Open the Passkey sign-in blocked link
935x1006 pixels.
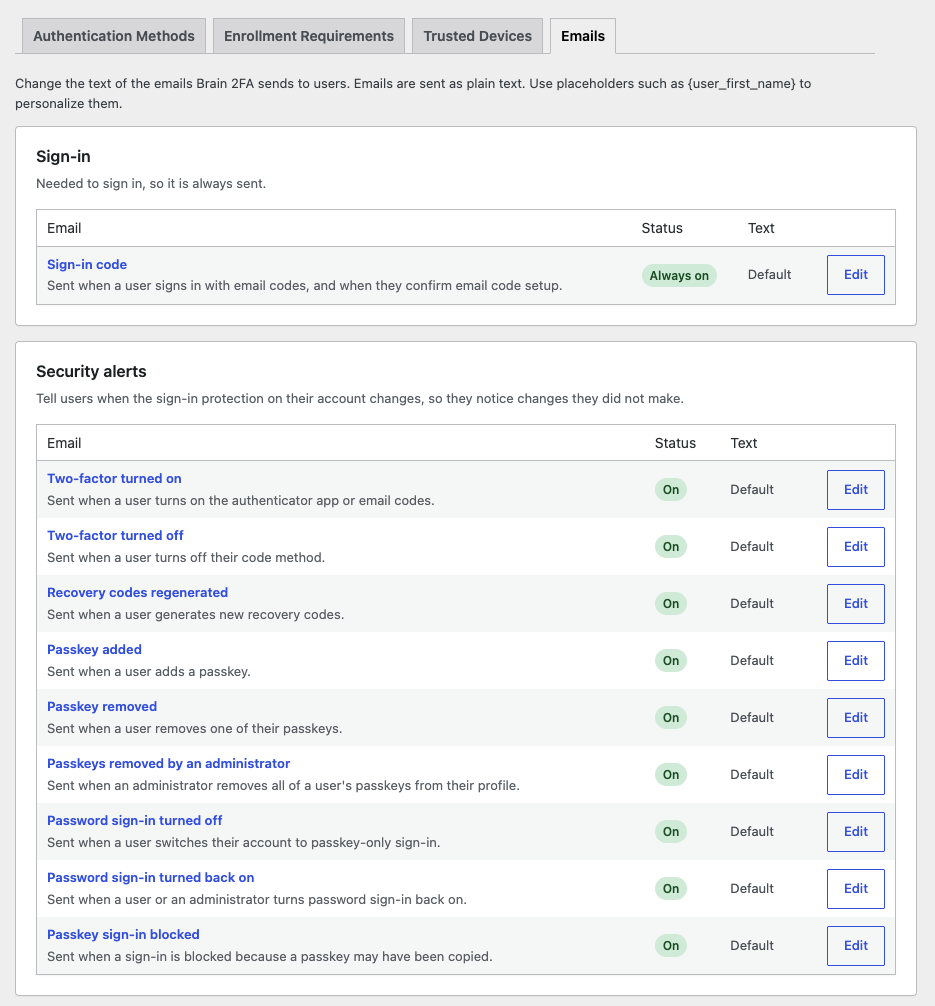123,935
